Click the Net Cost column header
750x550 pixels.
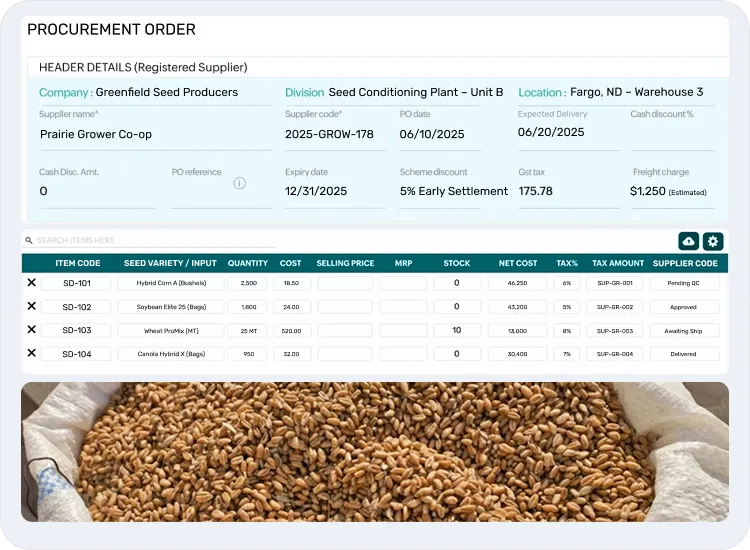coord(518,263)
